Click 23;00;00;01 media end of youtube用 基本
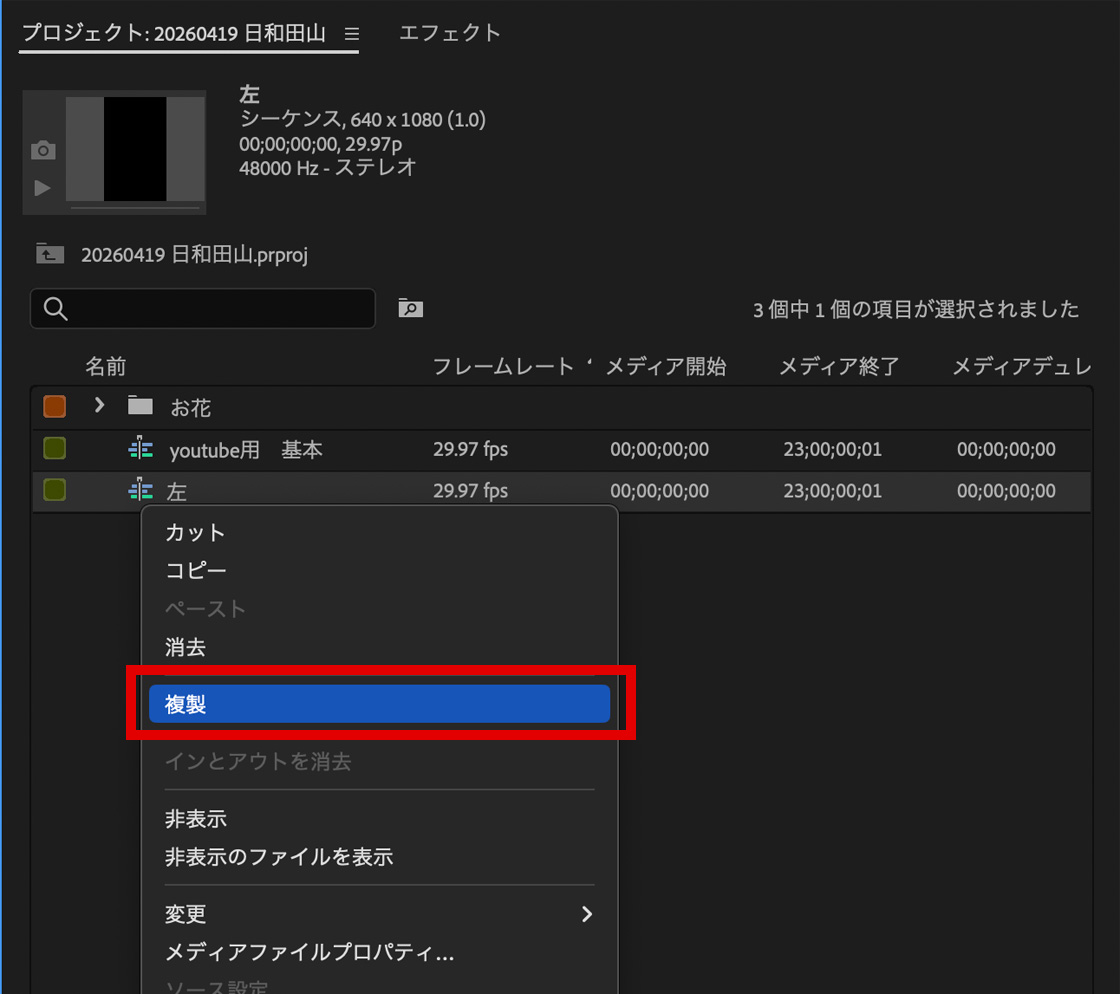 pos(833,449)
